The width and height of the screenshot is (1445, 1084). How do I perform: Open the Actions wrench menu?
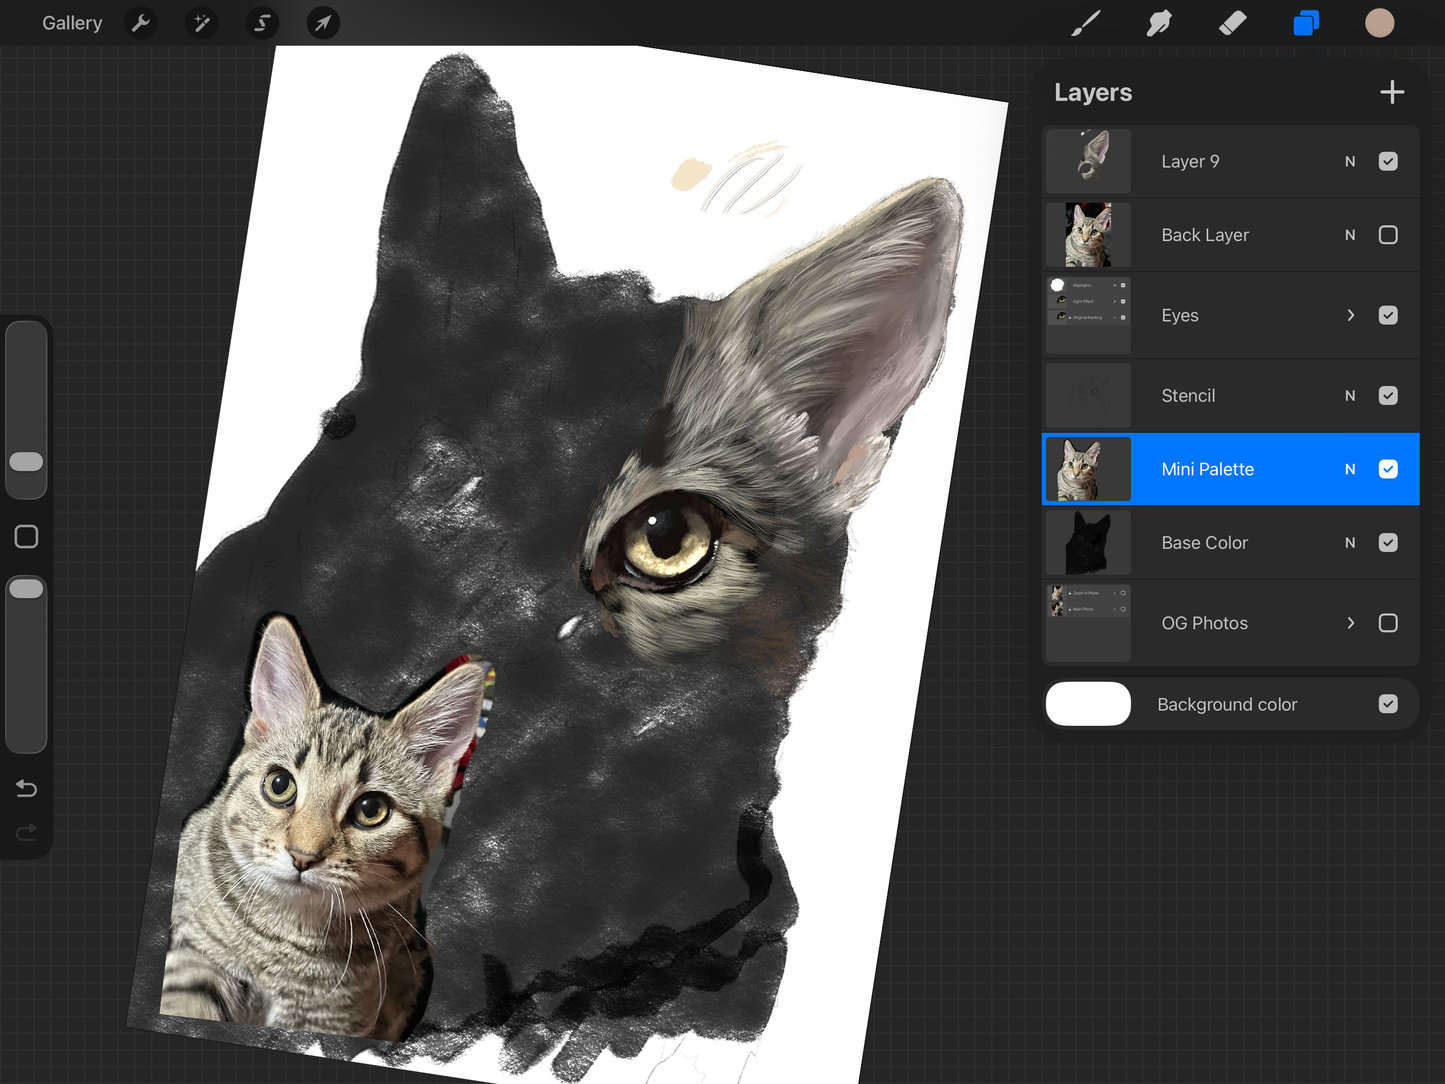pyautogui.click(x=141, y=23)
